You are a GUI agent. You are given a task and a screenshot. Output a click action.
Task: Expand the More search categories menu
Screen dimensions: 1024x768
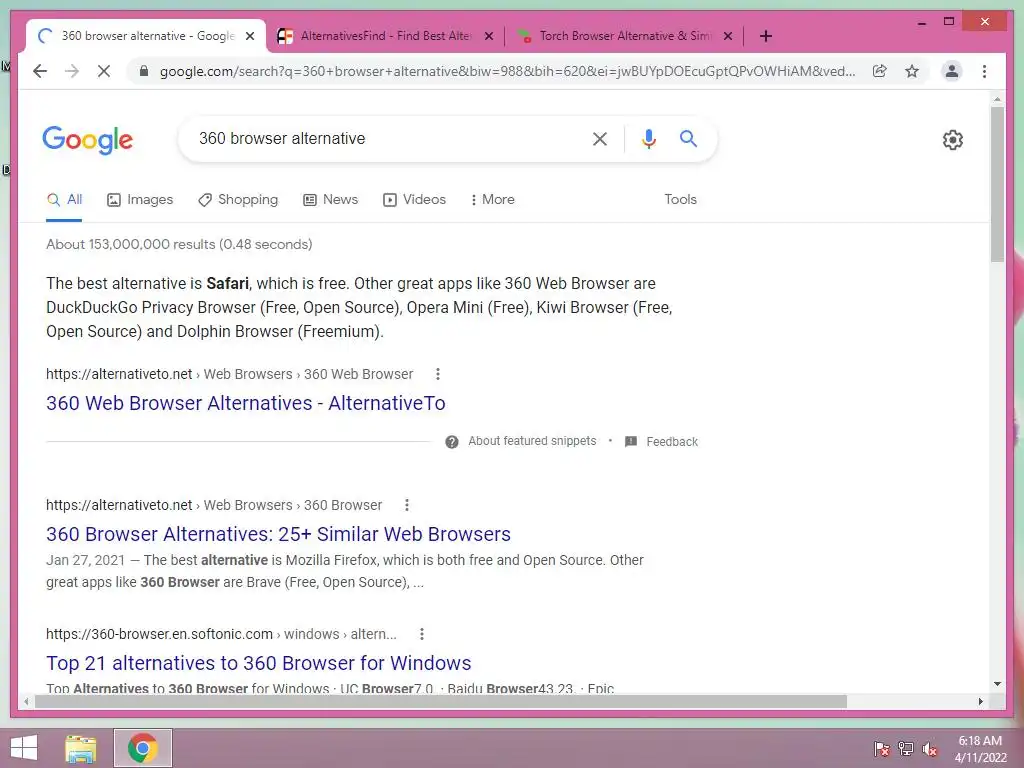(492, 200)
